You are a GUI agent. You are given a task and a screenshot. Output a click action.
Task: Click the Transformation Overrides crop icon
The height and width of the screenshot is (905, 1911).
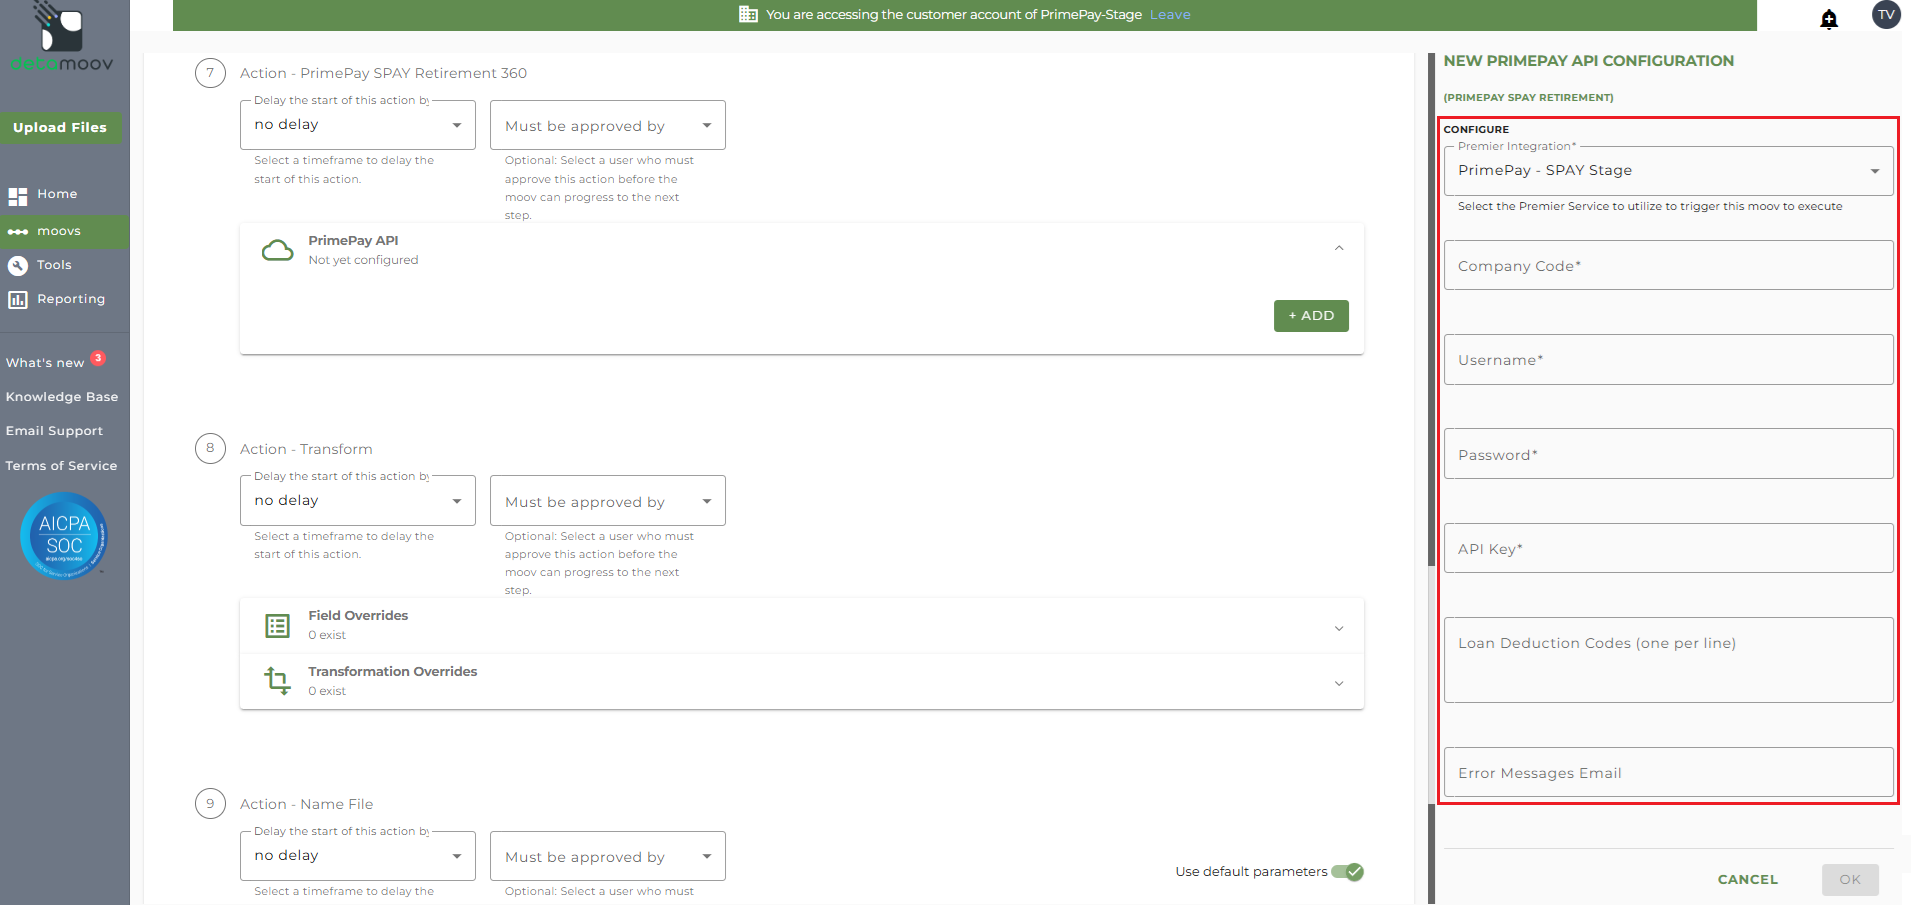[278, 681]
